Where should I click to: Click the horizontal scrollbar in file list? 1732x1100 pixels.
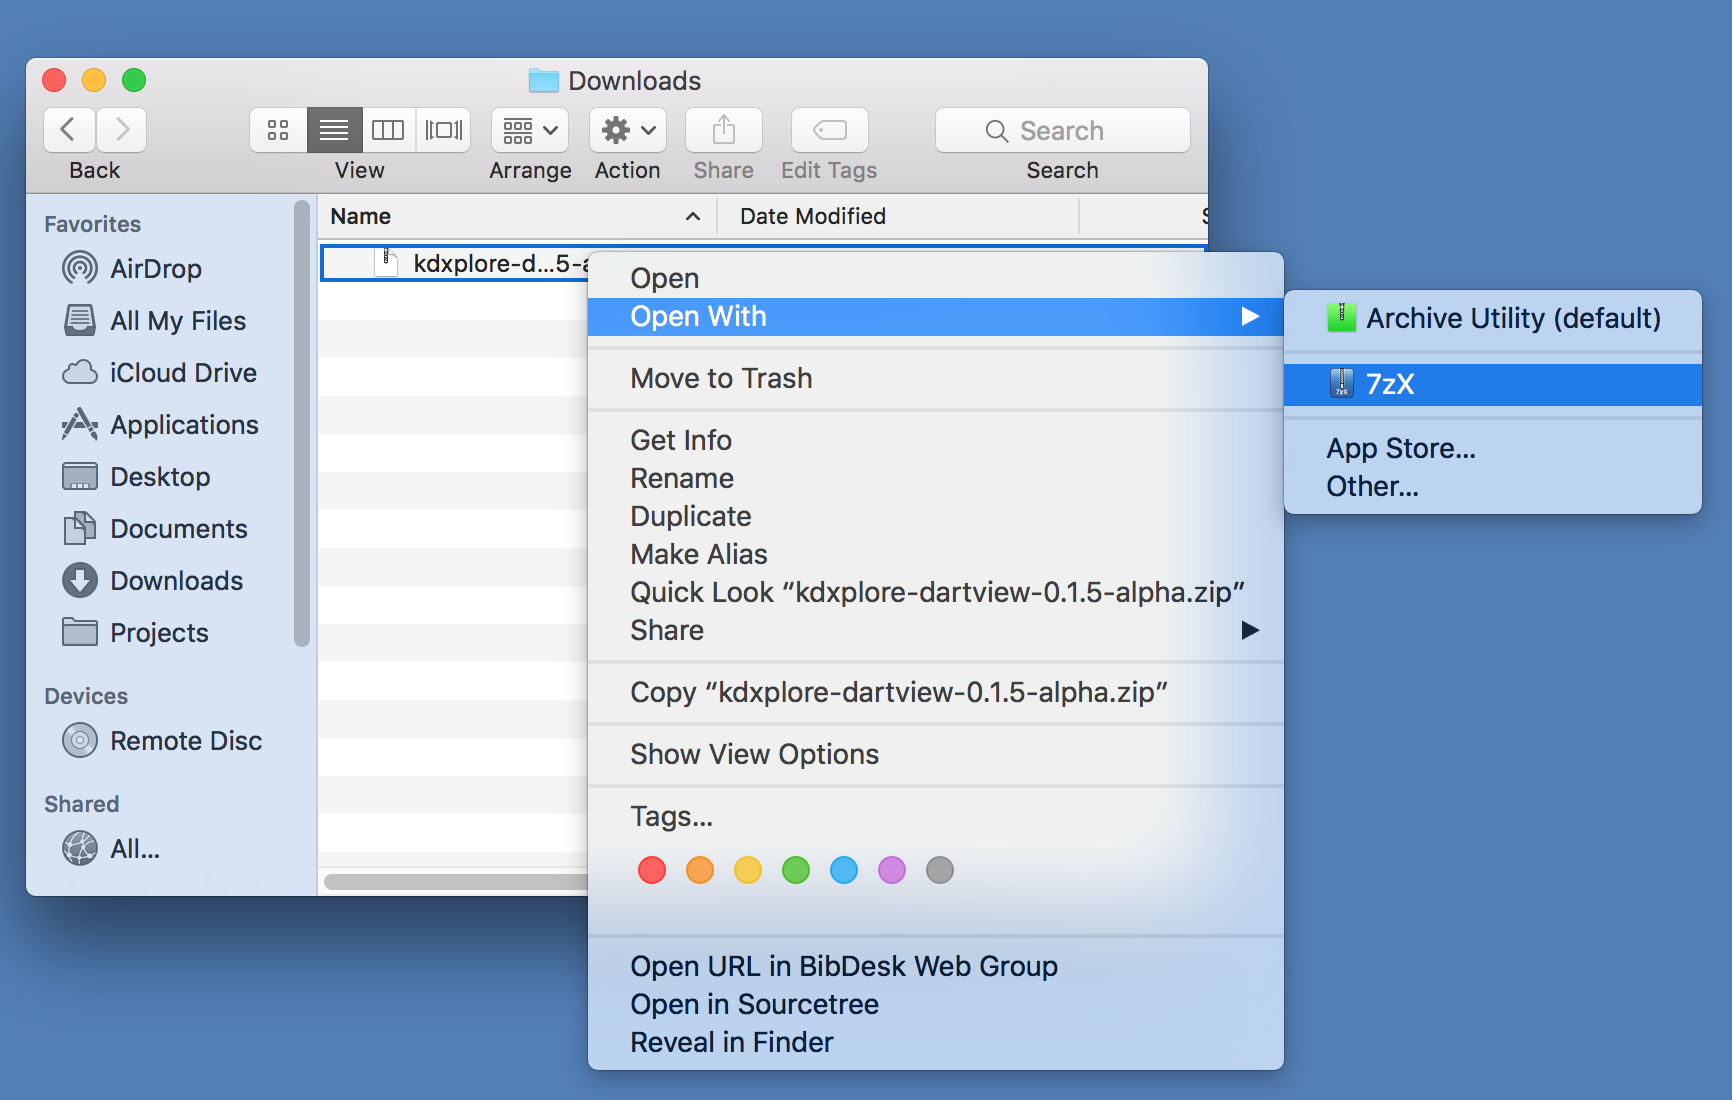point(455,882)
